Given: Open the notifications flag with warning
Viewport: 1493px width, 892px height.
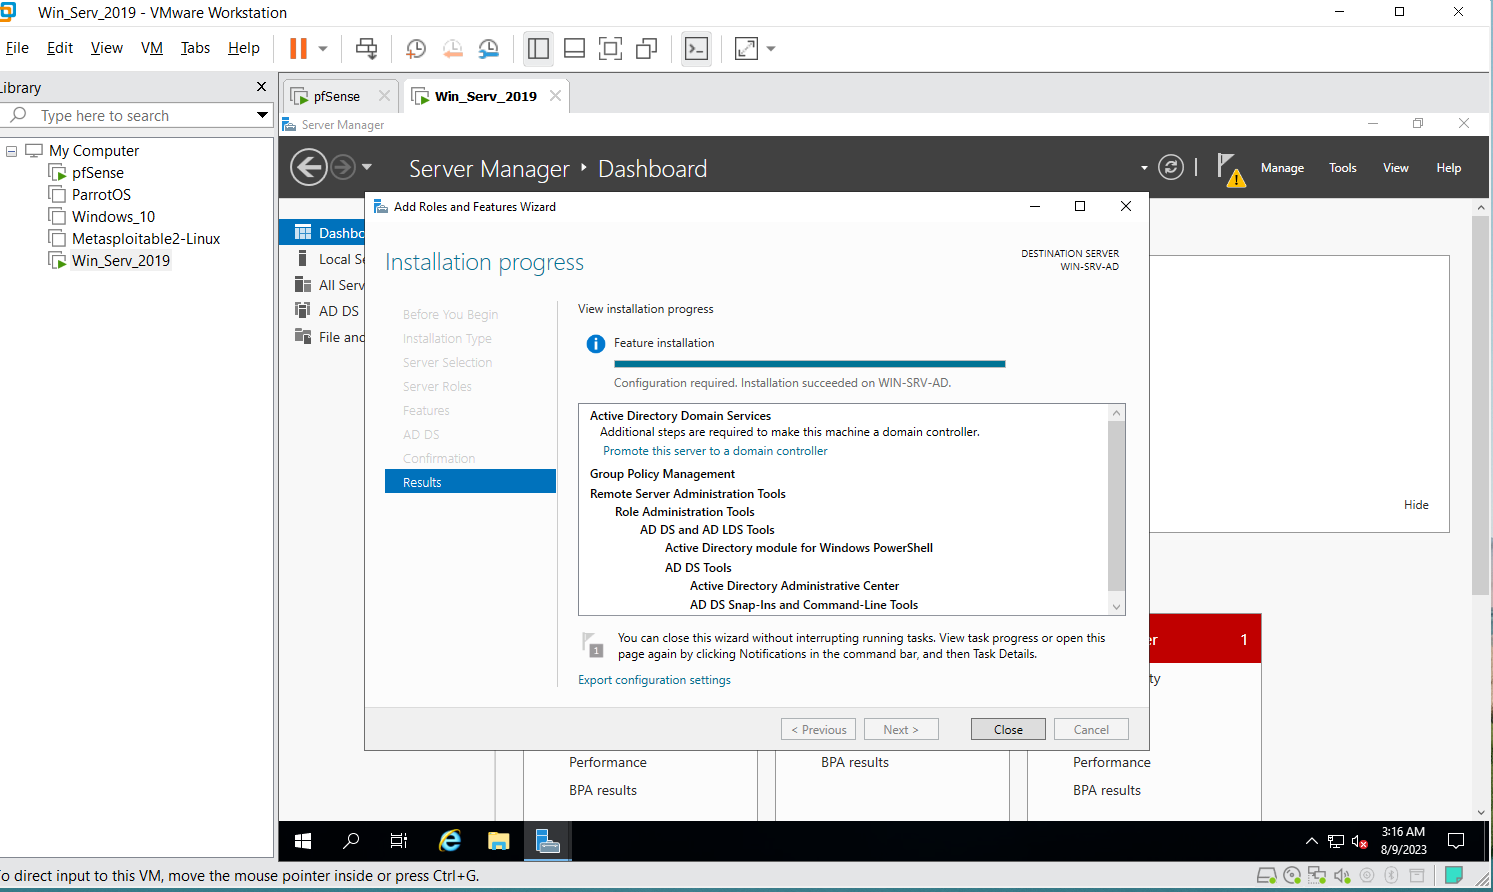Looking at the screenshot, I should tap(1230, 169).
